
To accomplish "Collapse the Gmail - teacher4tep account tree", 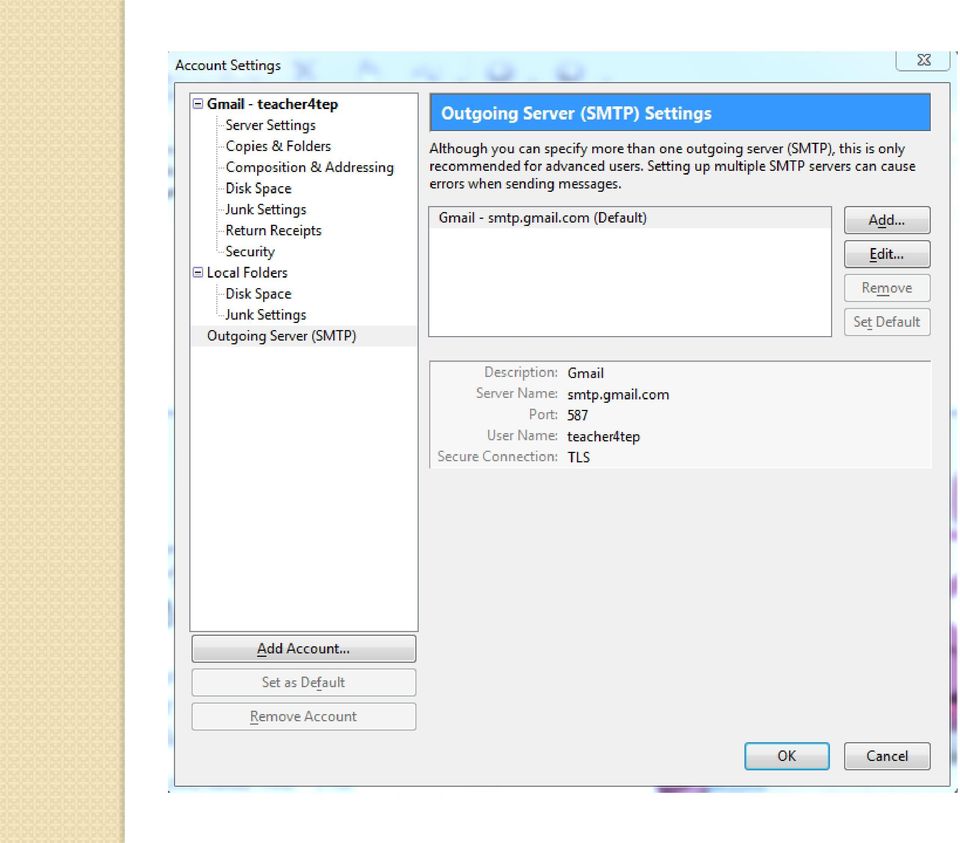I will (198, 103).
